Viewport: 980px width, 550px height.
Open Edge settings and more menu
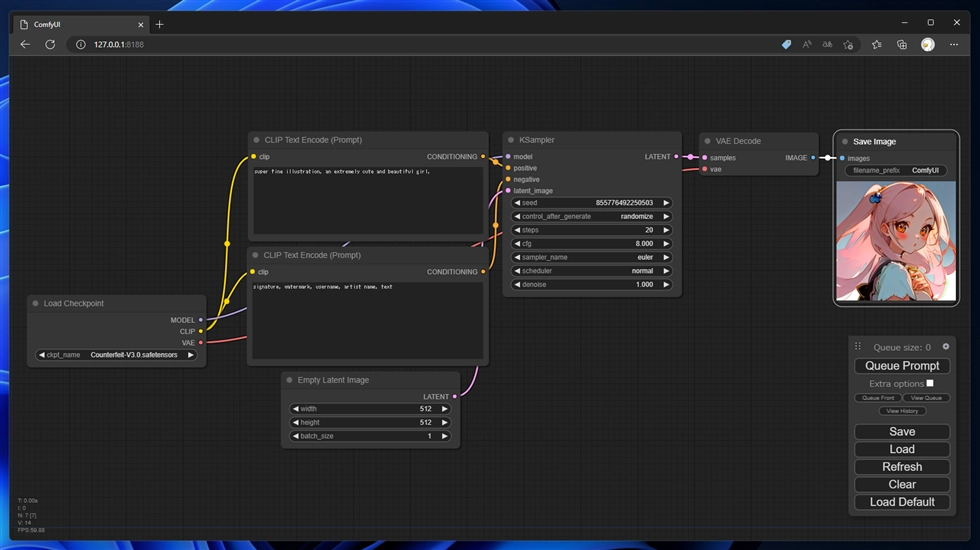pos(953,45)
